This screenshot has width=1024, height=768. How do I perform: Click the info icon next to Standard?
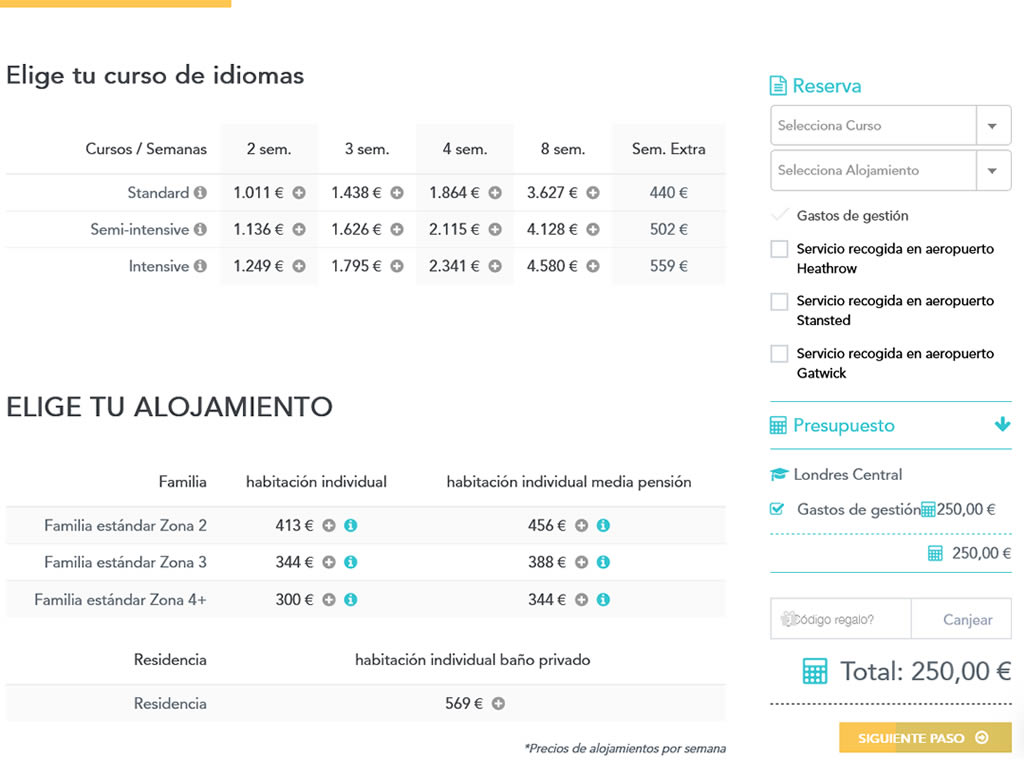(x=200, y=193)
